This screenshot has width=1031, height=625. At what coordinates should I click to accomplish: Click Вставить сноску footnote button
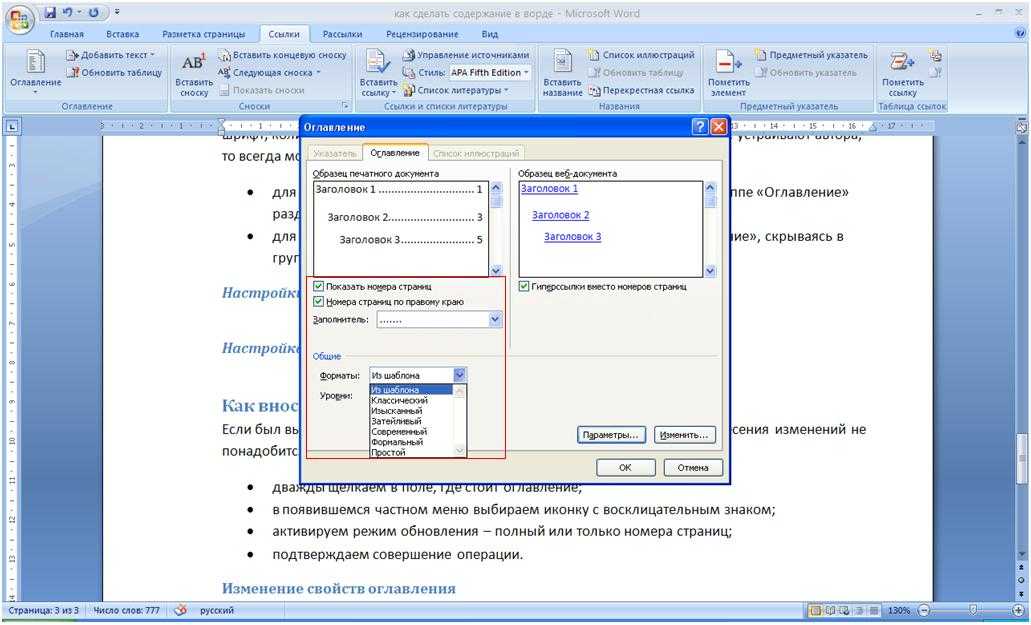[193, 74]
